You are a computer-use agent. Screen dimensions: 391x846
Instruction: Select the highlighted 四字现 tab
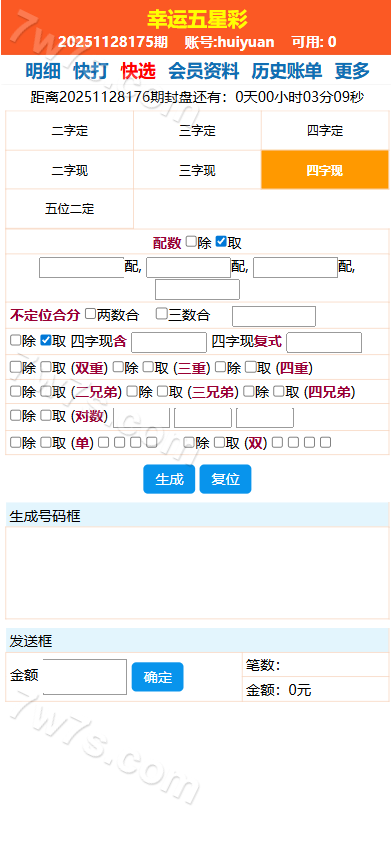(325, 170)
